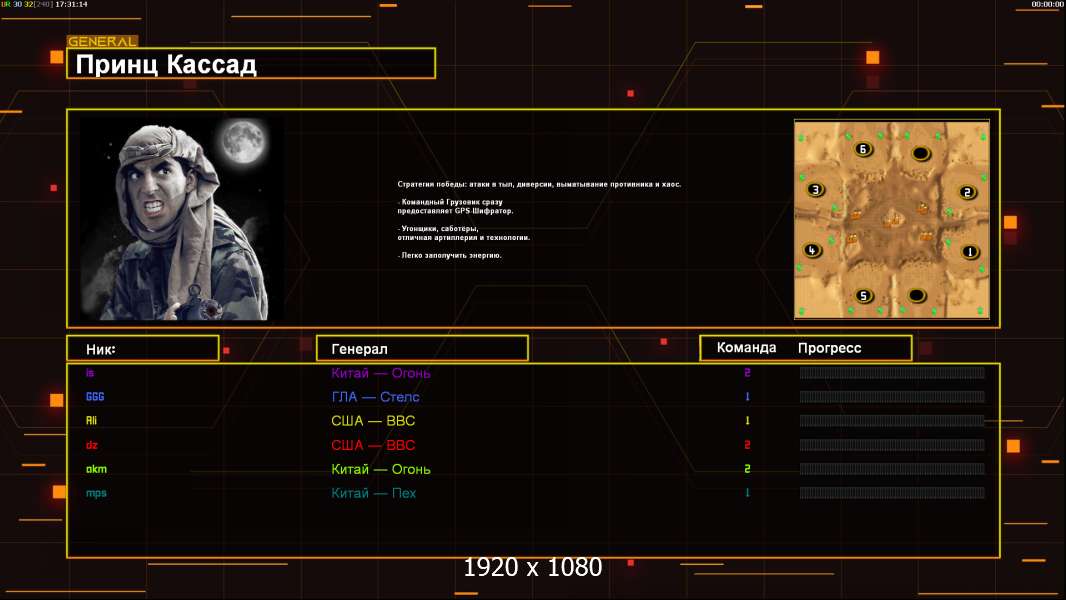
Task: Click start position 6 on the minimap
Action: point(863,150)
